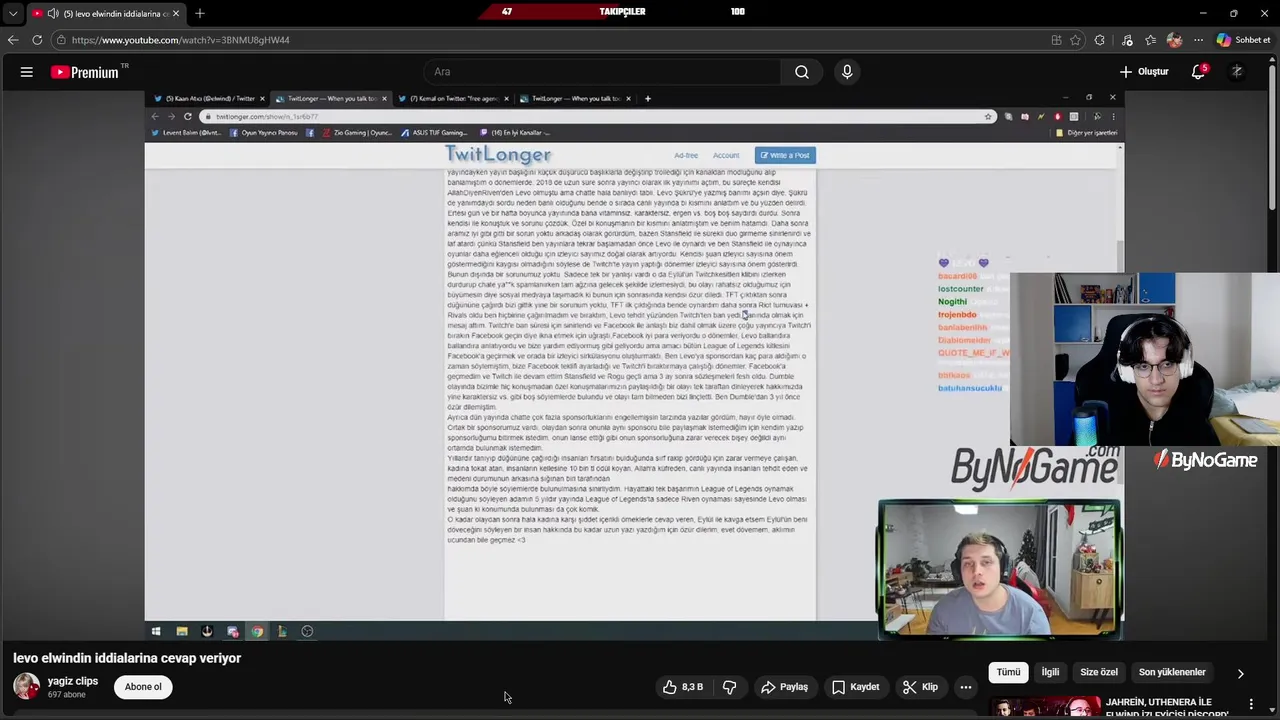Select Kaan Atıcı Twitter tab in video
Viewport: 1280px width, 720px height.
(x=208, y=99)
